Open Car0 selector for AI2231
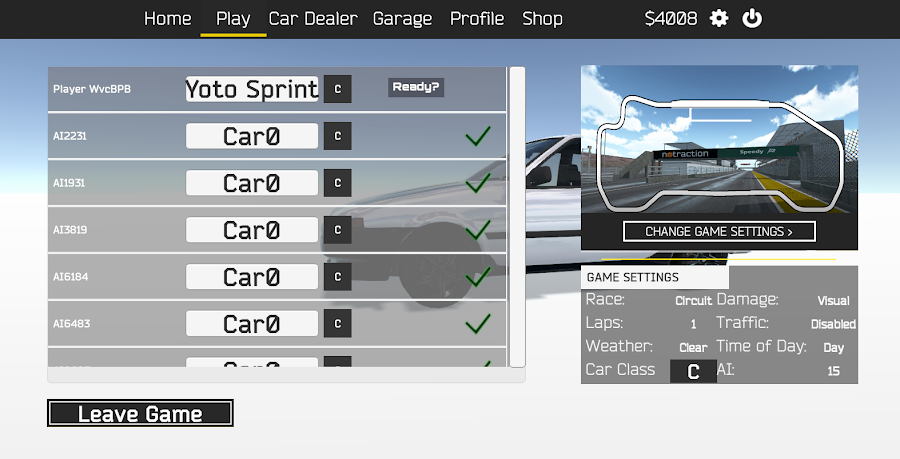900x459 pixels. pos(252,136)
